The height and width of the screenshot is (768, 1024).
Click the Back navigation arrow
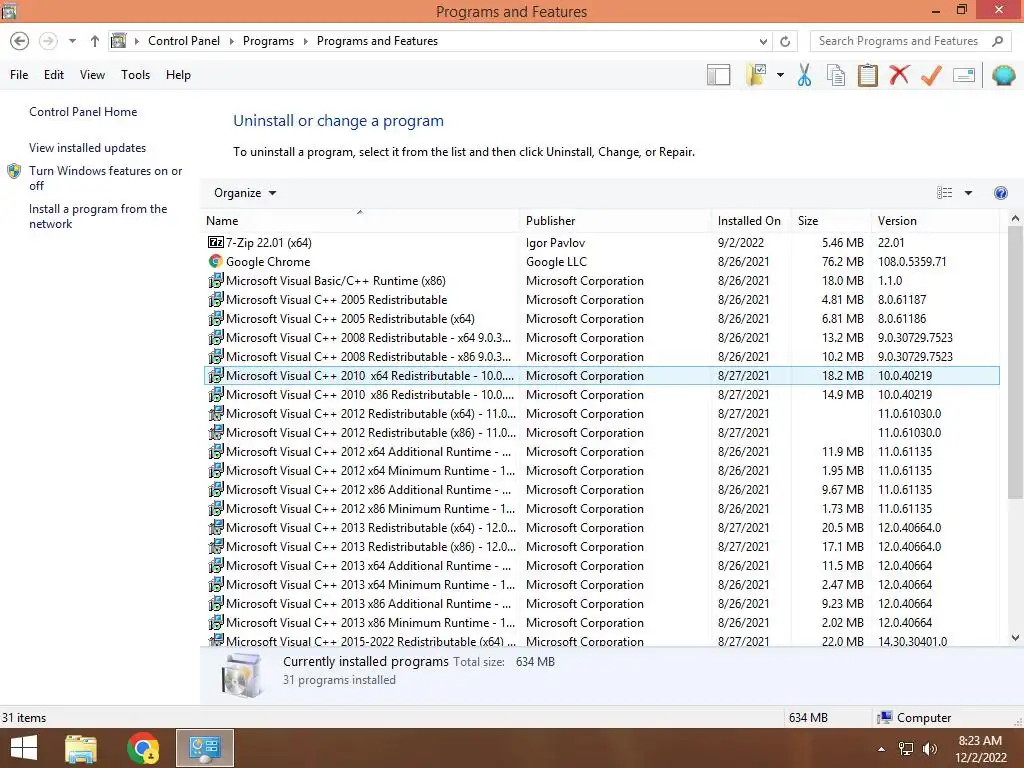(20, 41)
